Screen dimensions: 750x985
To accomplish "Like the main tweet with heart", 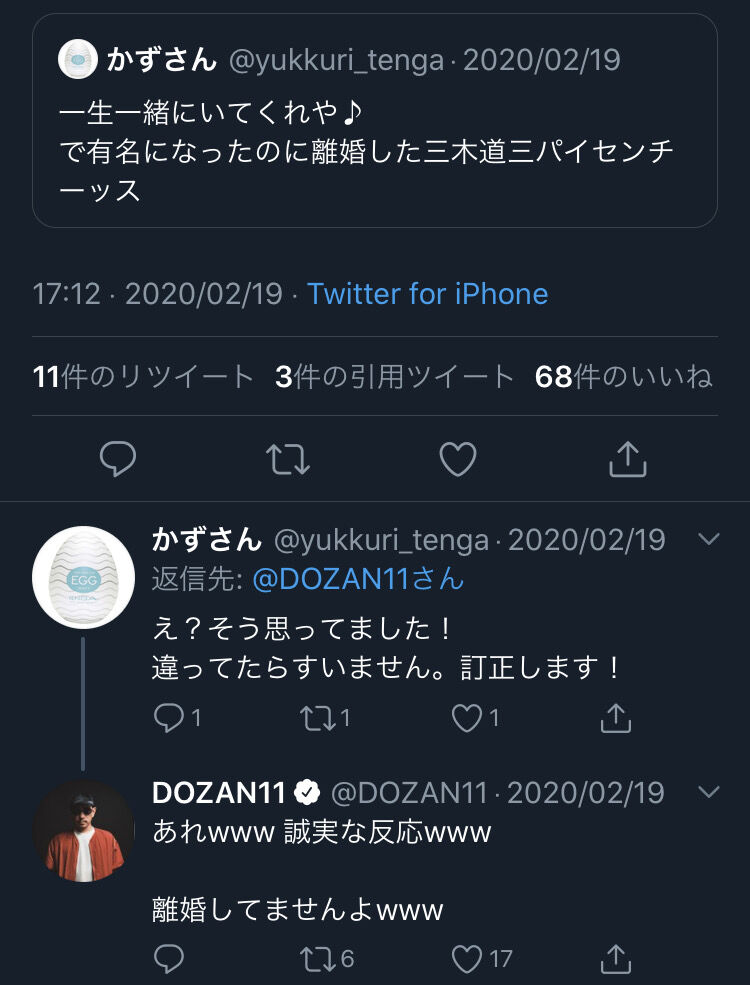I will coord(458,459).
